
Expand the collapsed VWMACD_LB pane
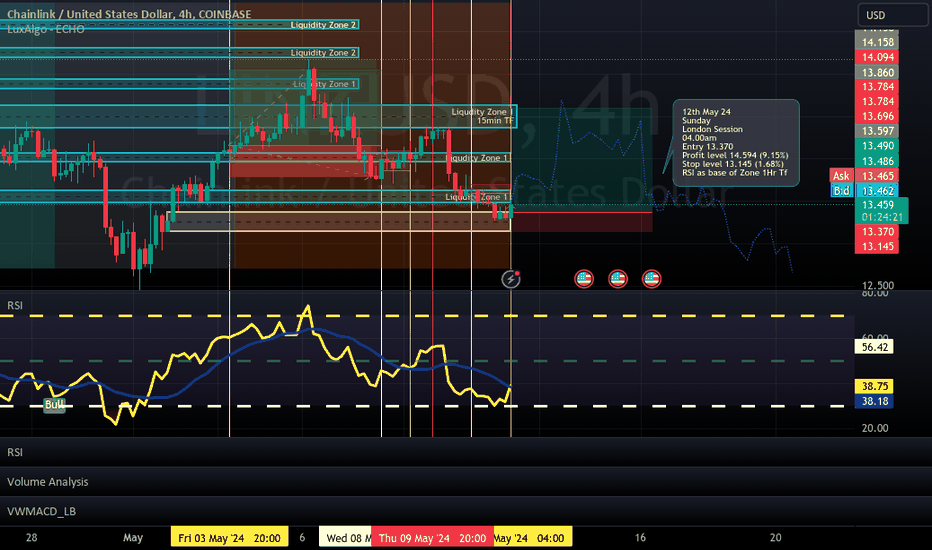[x=41, y=511]
